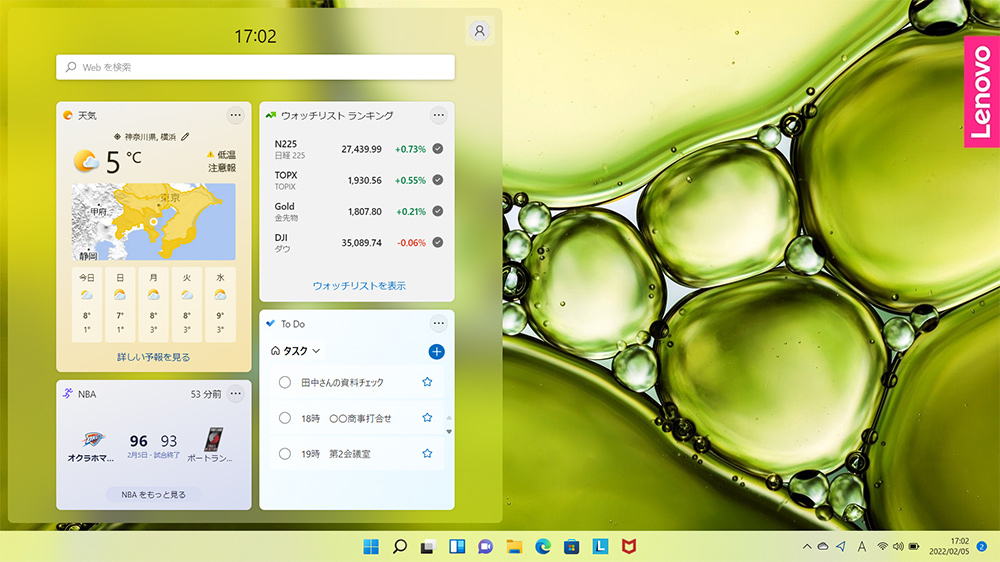Image resolution: width=1000 pixels, height=562 pixels.
Task: Open the weather widget more options menu
Action: pyautogui.click(x=236, y=115)
